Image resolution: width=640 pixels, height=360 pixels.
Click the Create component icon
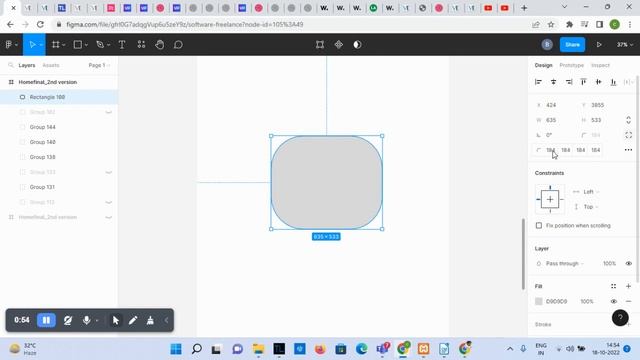[338, 44]
